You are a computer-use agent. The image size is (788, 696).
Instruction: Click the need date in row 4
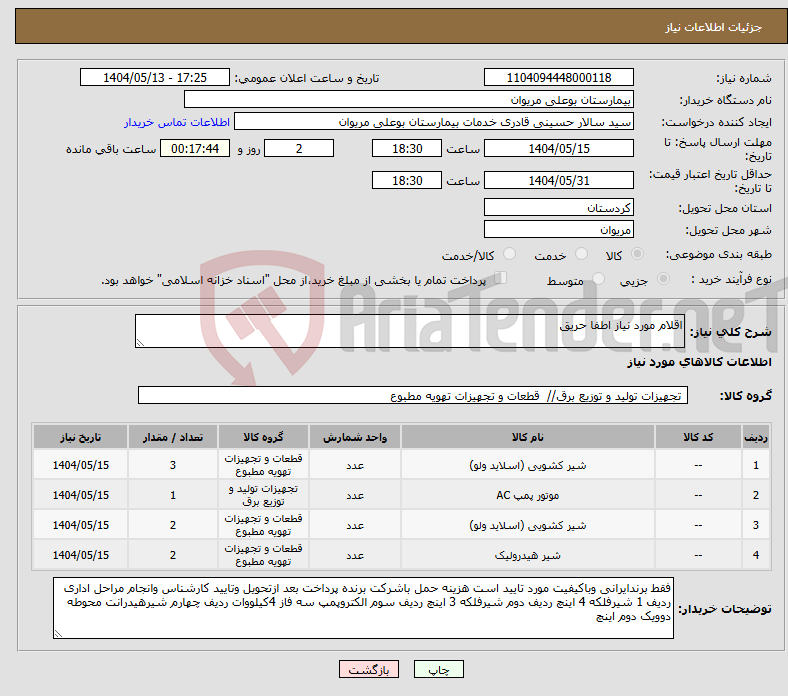80,555
